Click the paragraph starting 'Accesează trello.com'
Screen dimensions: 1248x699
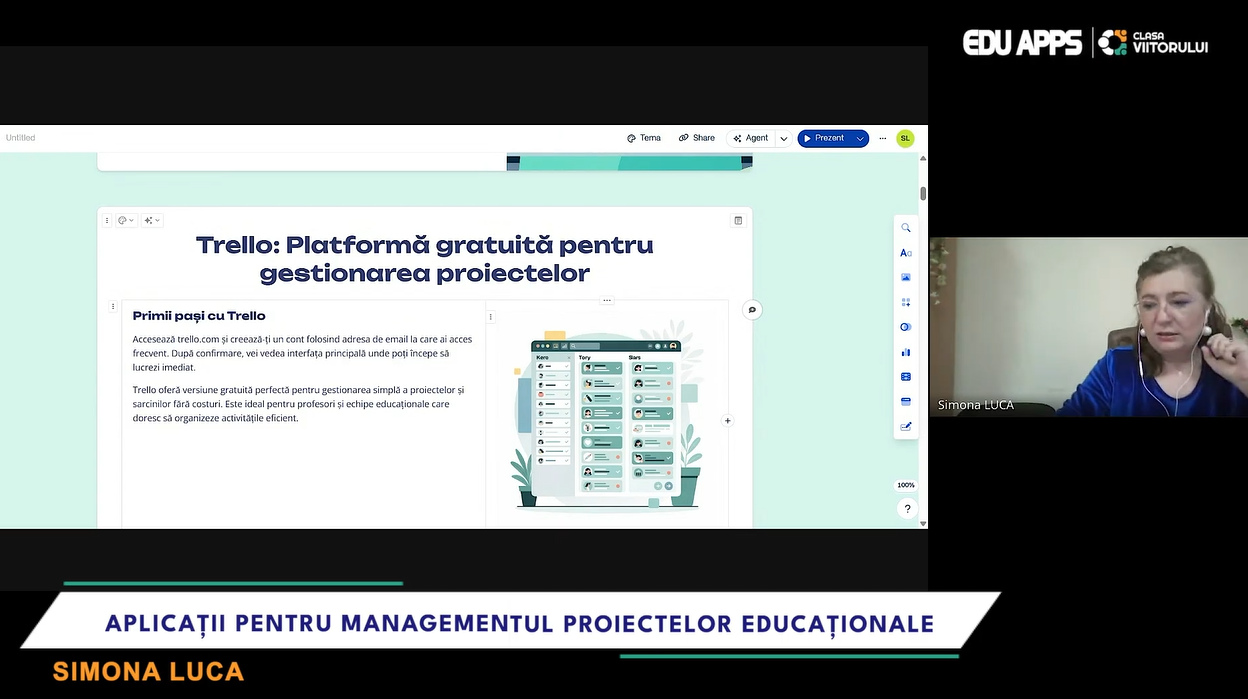point(302,353)
